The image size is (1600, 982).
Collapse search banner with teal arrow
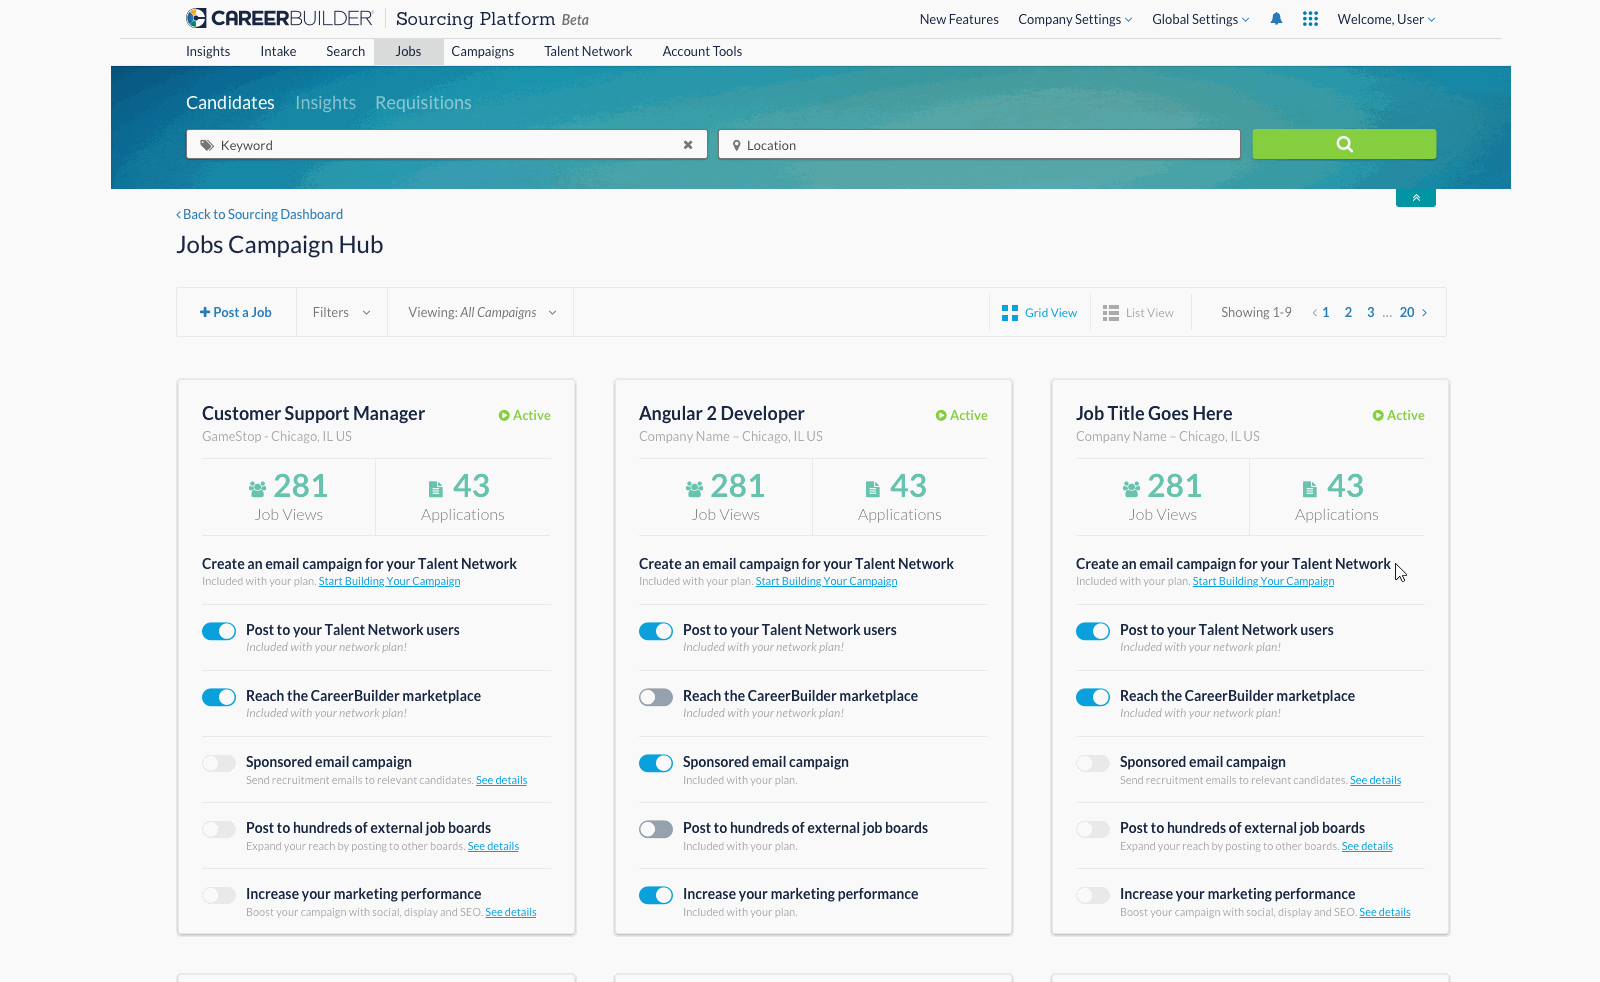coord(1415,198)
